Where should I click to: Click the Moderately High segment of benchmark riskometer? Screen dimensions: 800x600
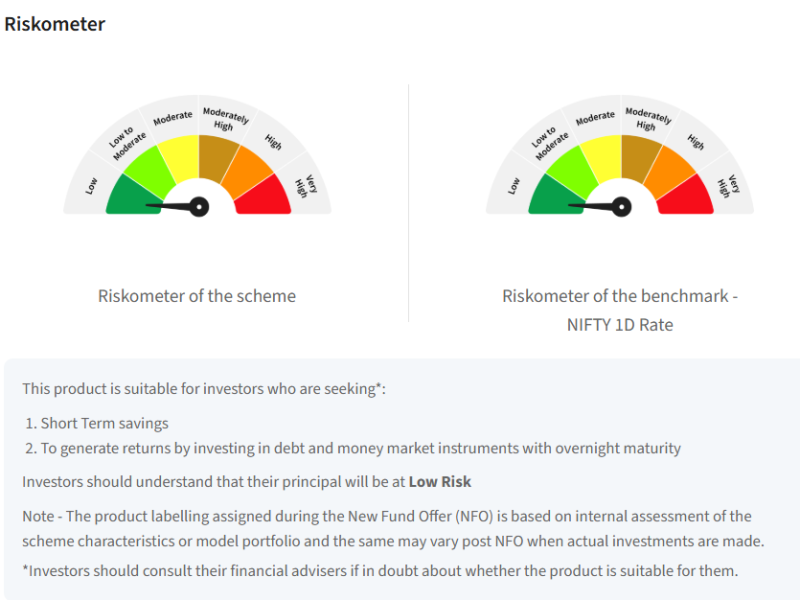(641, 155)
